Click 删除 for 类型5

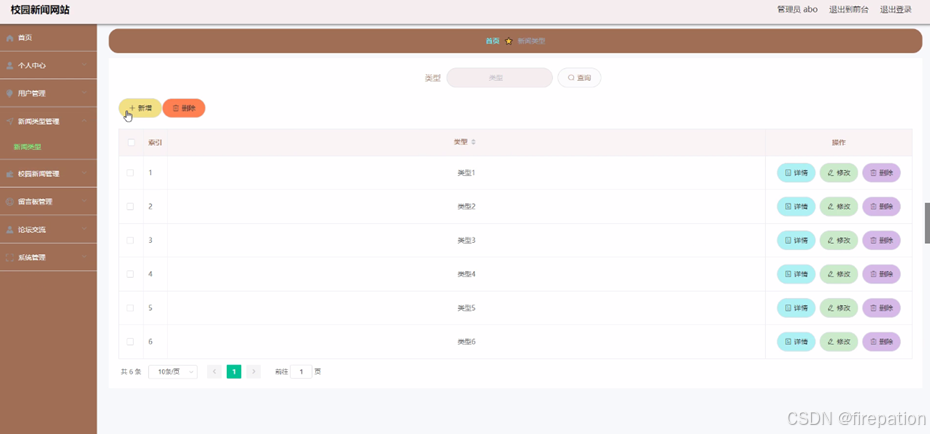881,308
